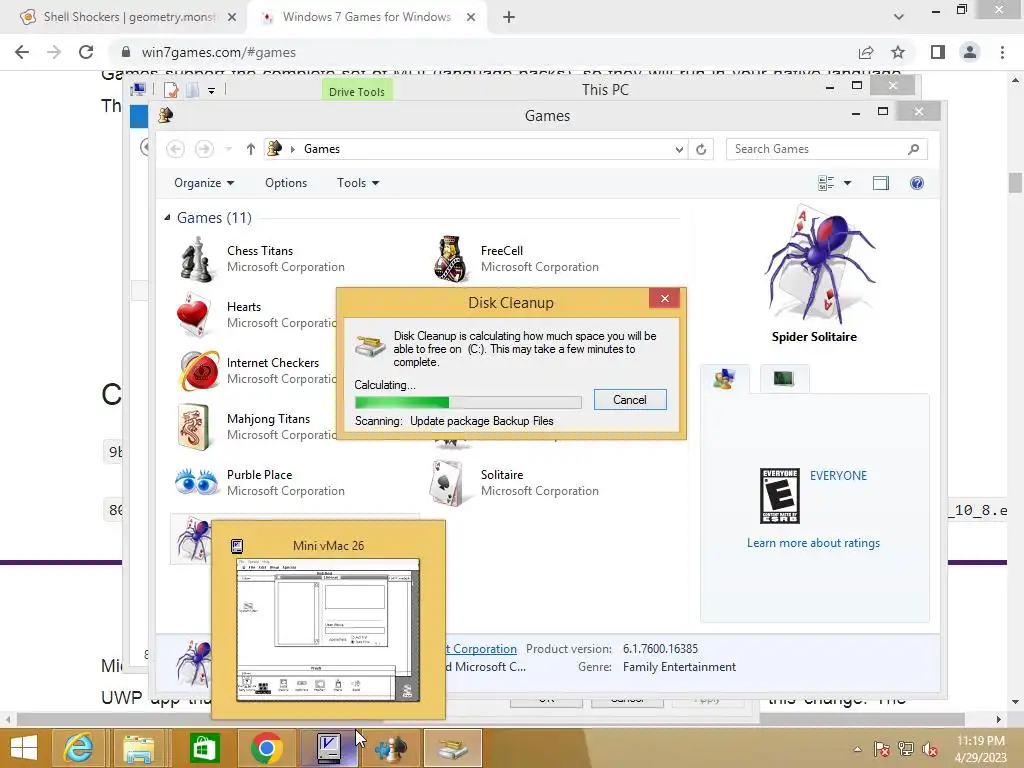Click the muted volume tray icon

point(930,749)
